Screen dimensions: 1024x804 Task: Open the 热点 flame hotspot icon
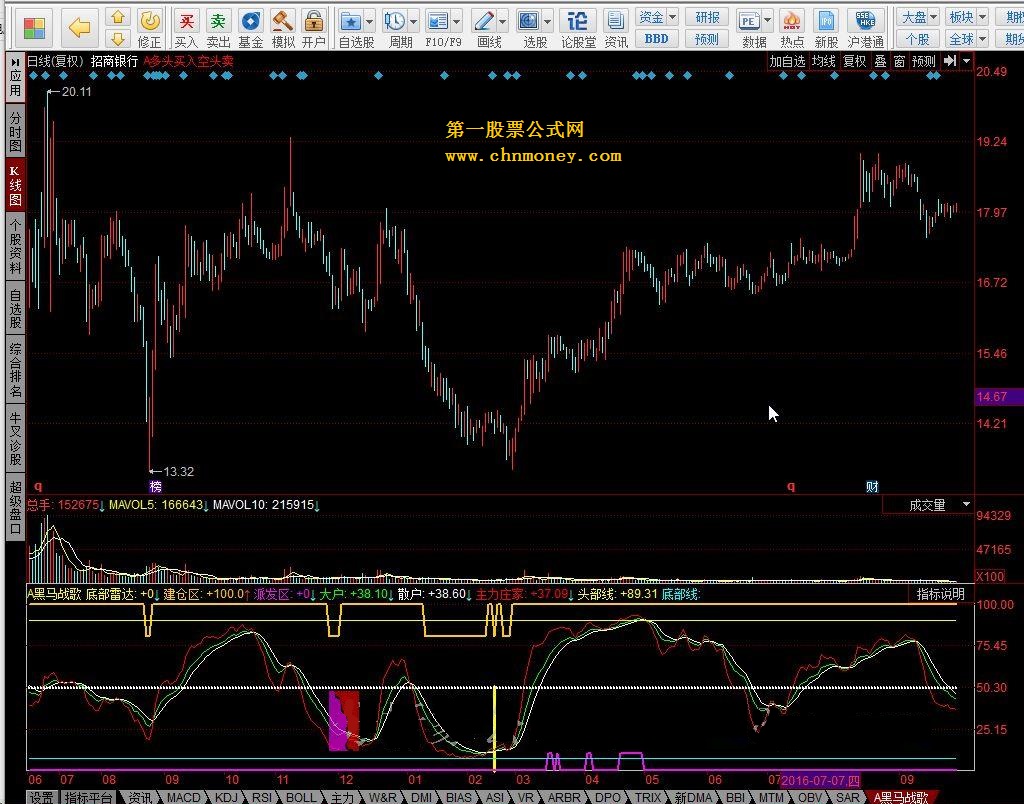pyautogui.click(x=792, y=22)
